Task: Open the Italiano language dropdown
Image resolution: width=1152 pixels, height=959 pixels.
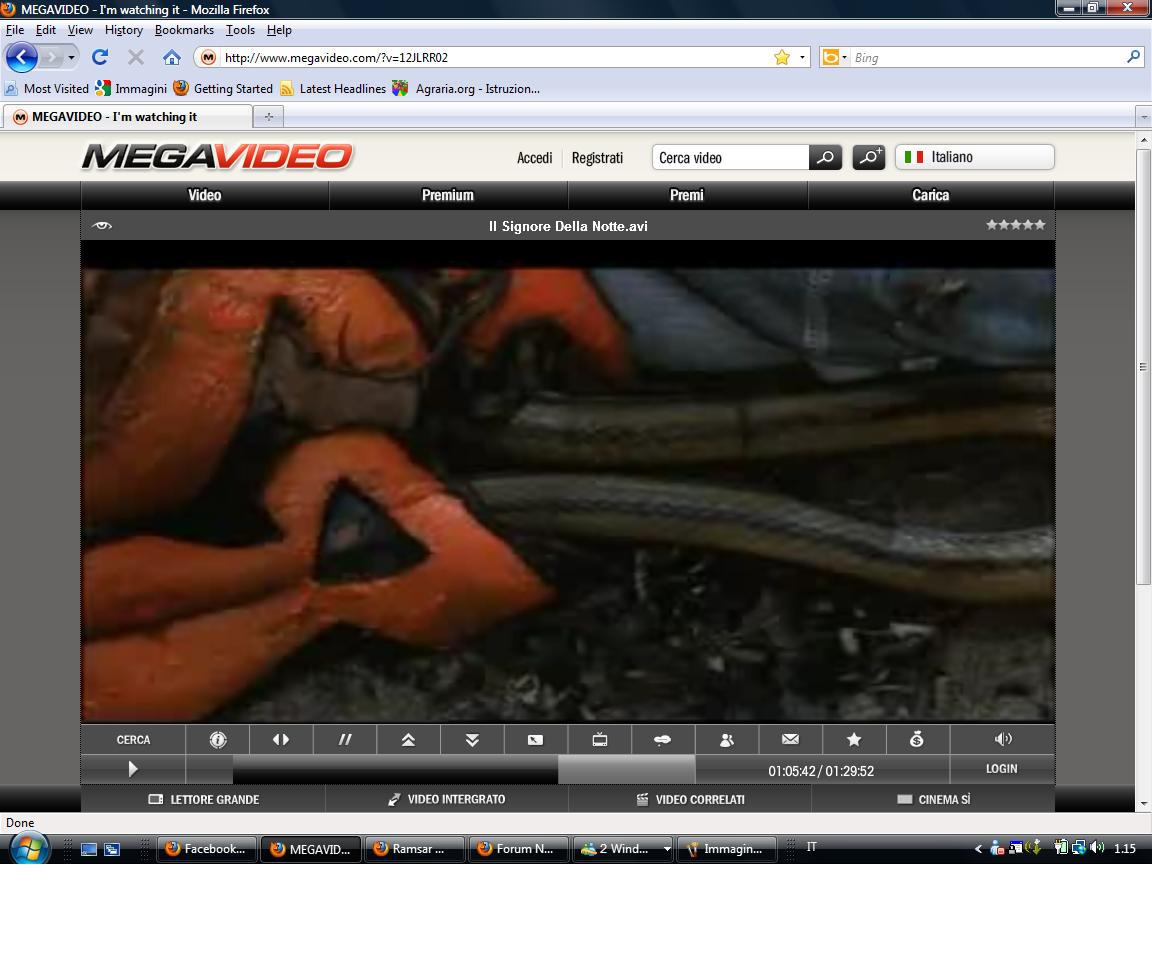Action: point(974,157)
